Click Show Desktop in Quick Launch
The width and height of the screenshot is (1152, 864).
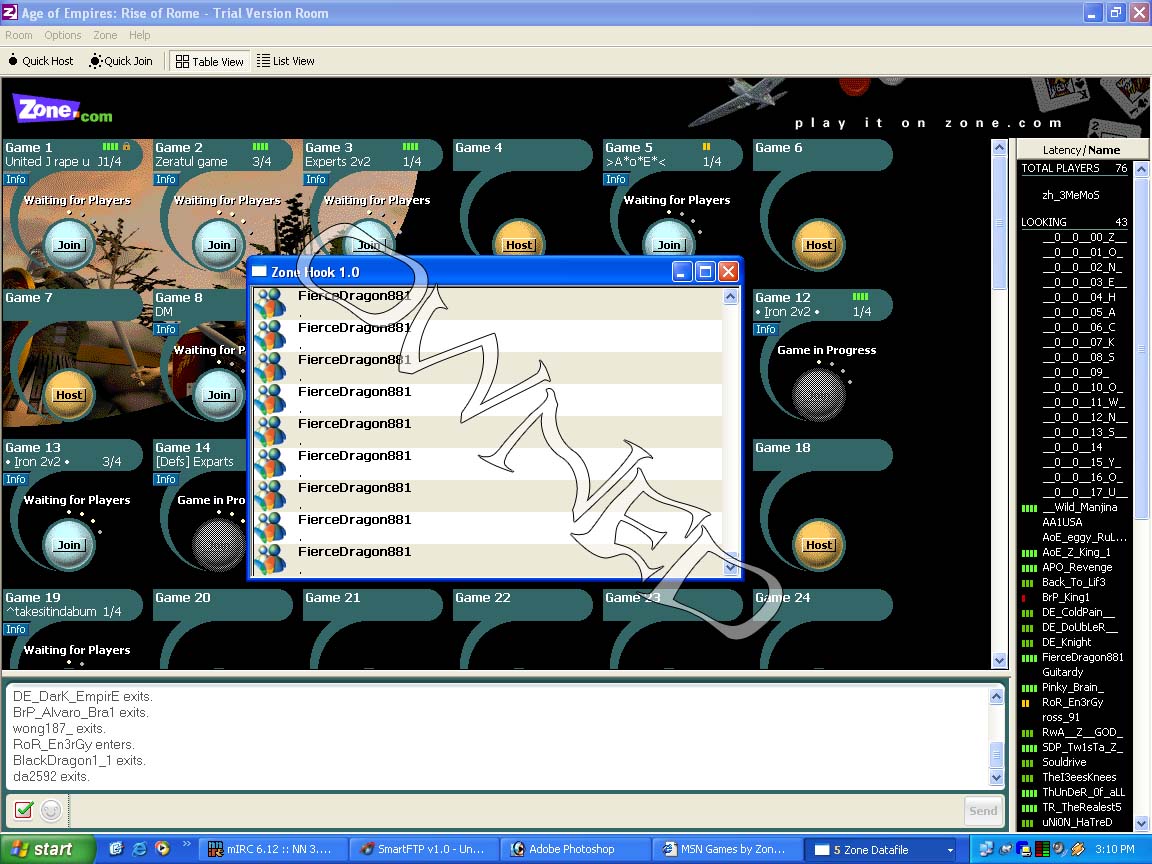coord(116,849)
